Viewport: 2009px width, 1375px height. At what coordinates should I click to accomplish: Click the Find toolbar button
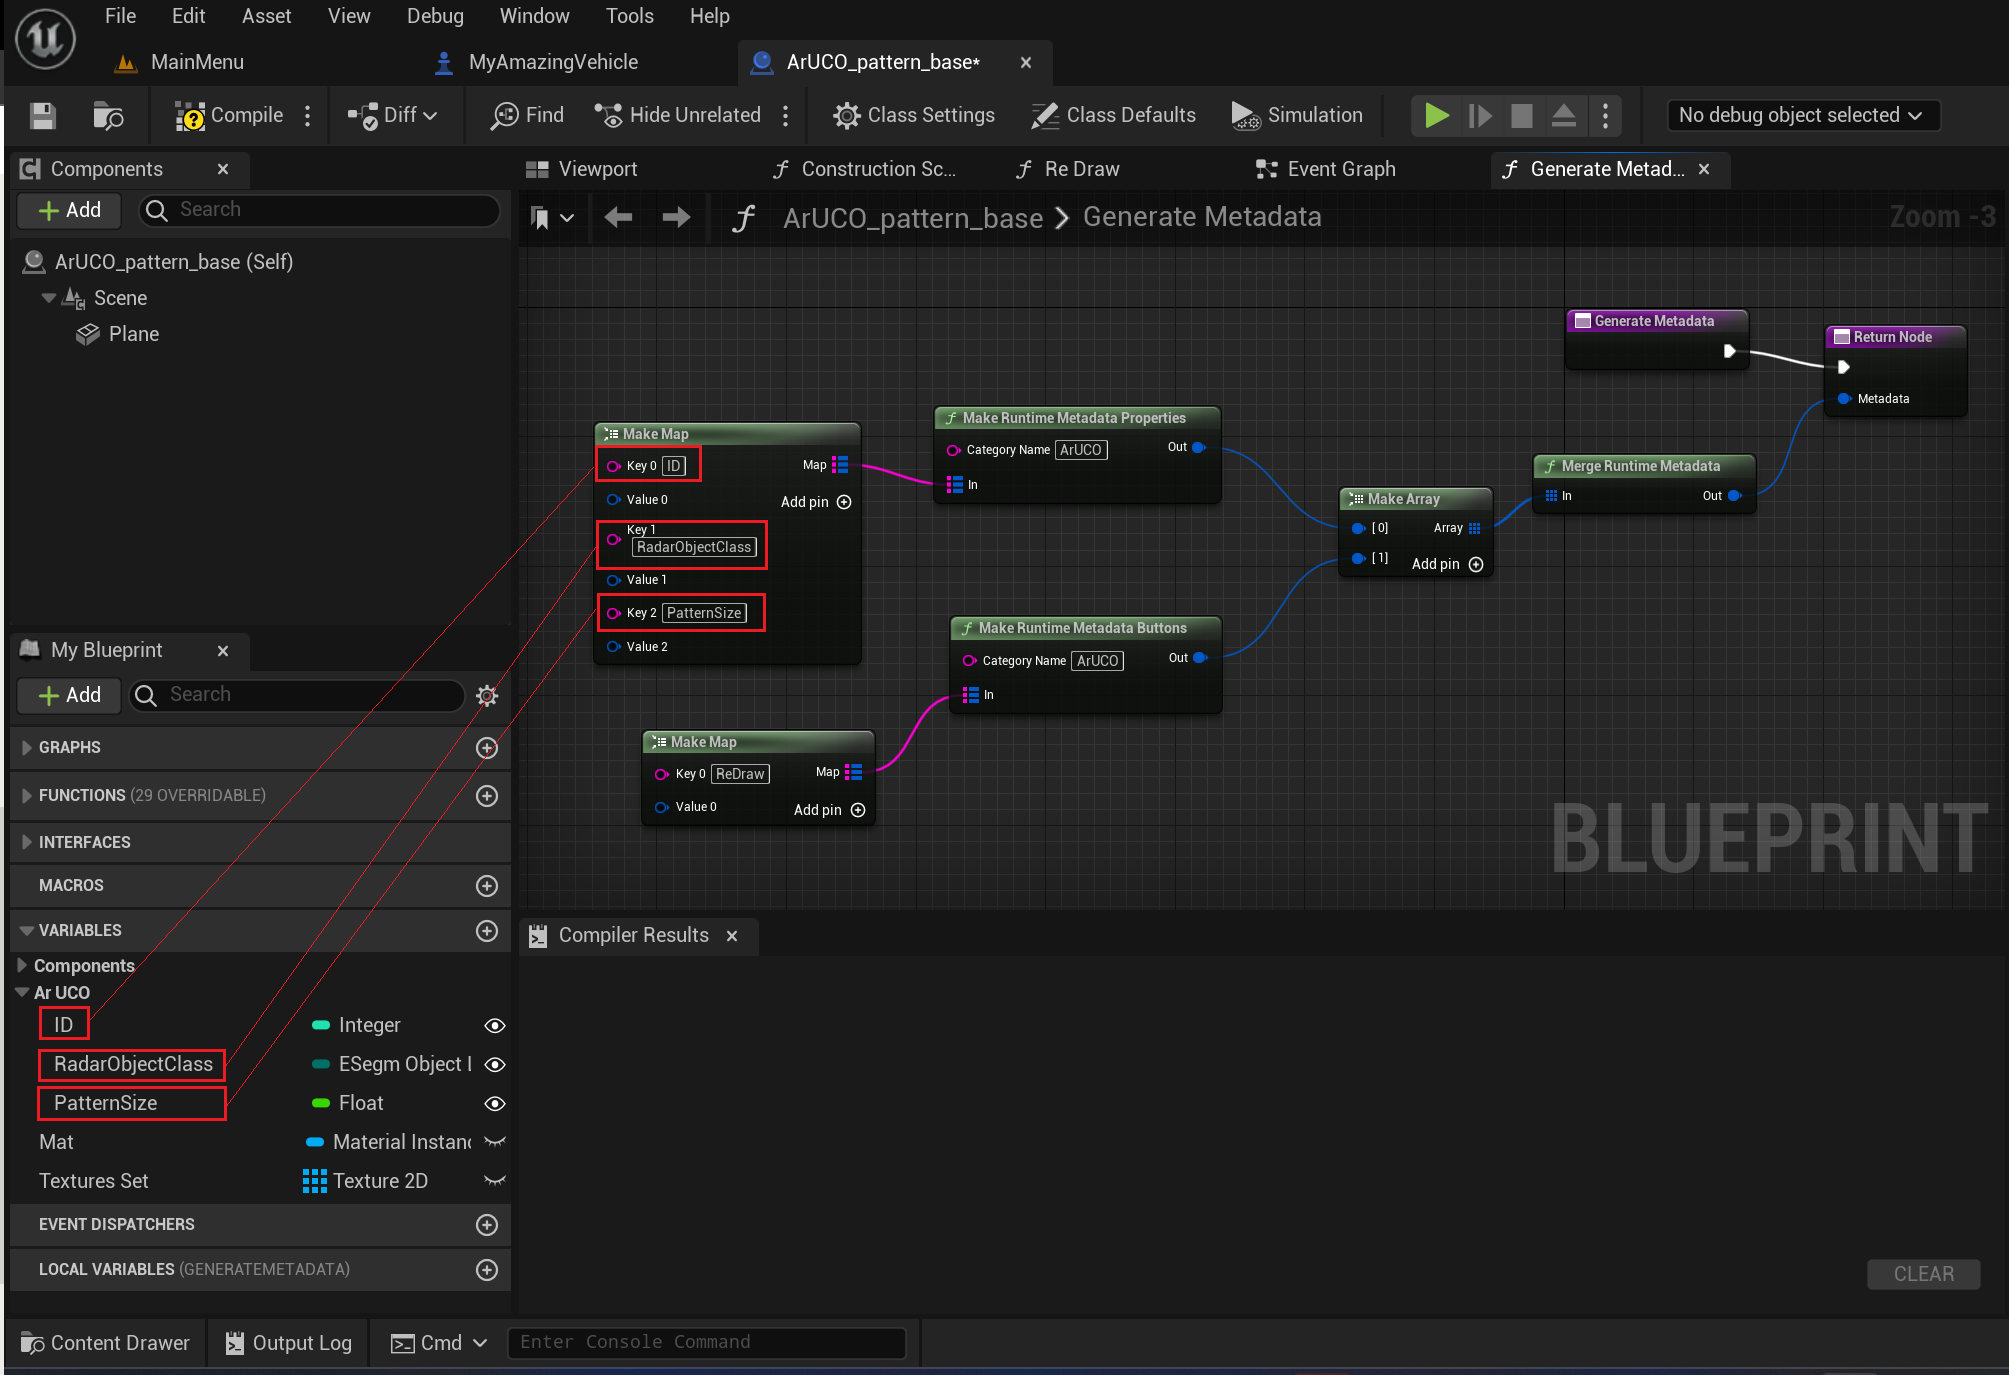[x=527, y=116]
